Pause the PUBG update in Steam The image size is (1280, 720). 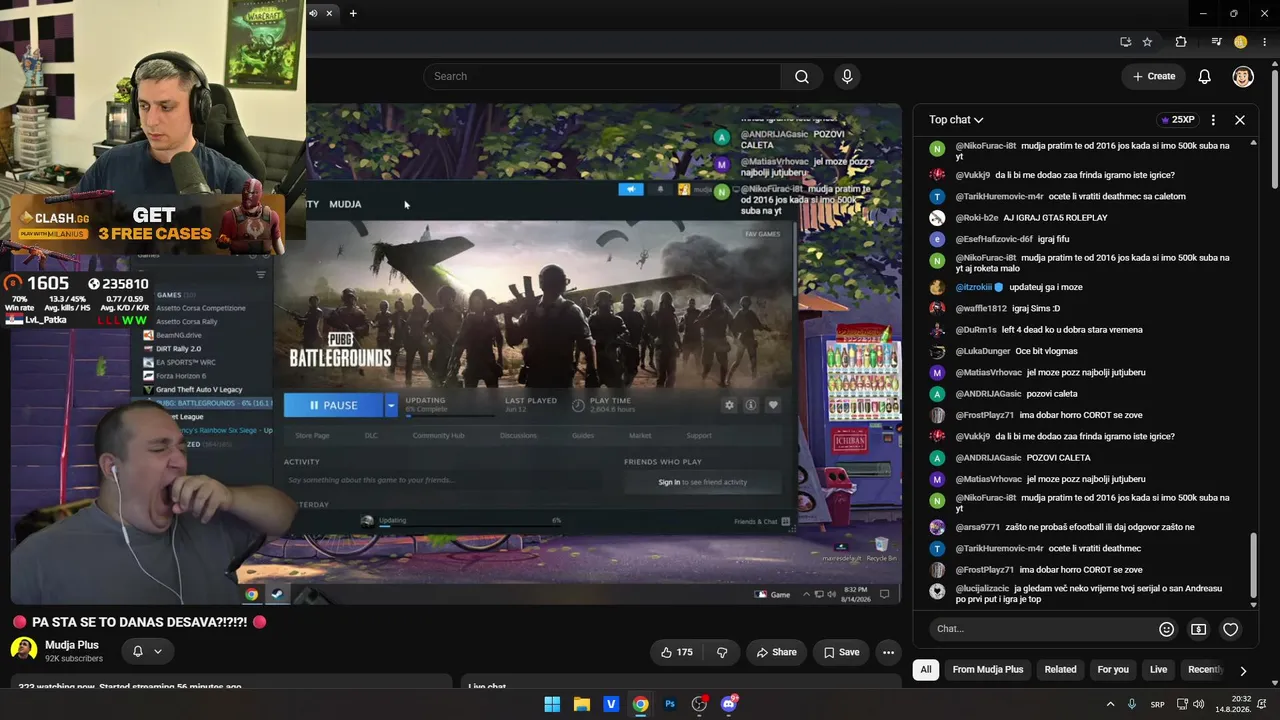tap(334, 405)
